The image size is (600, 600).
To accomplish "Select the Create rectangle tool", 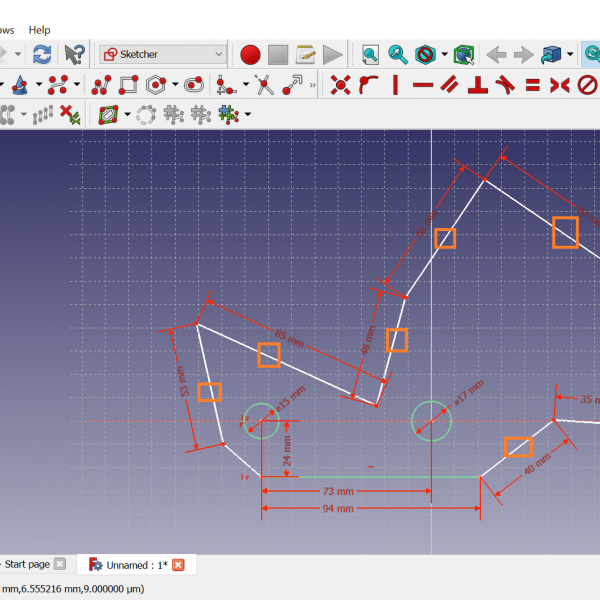I will point(128,85).
